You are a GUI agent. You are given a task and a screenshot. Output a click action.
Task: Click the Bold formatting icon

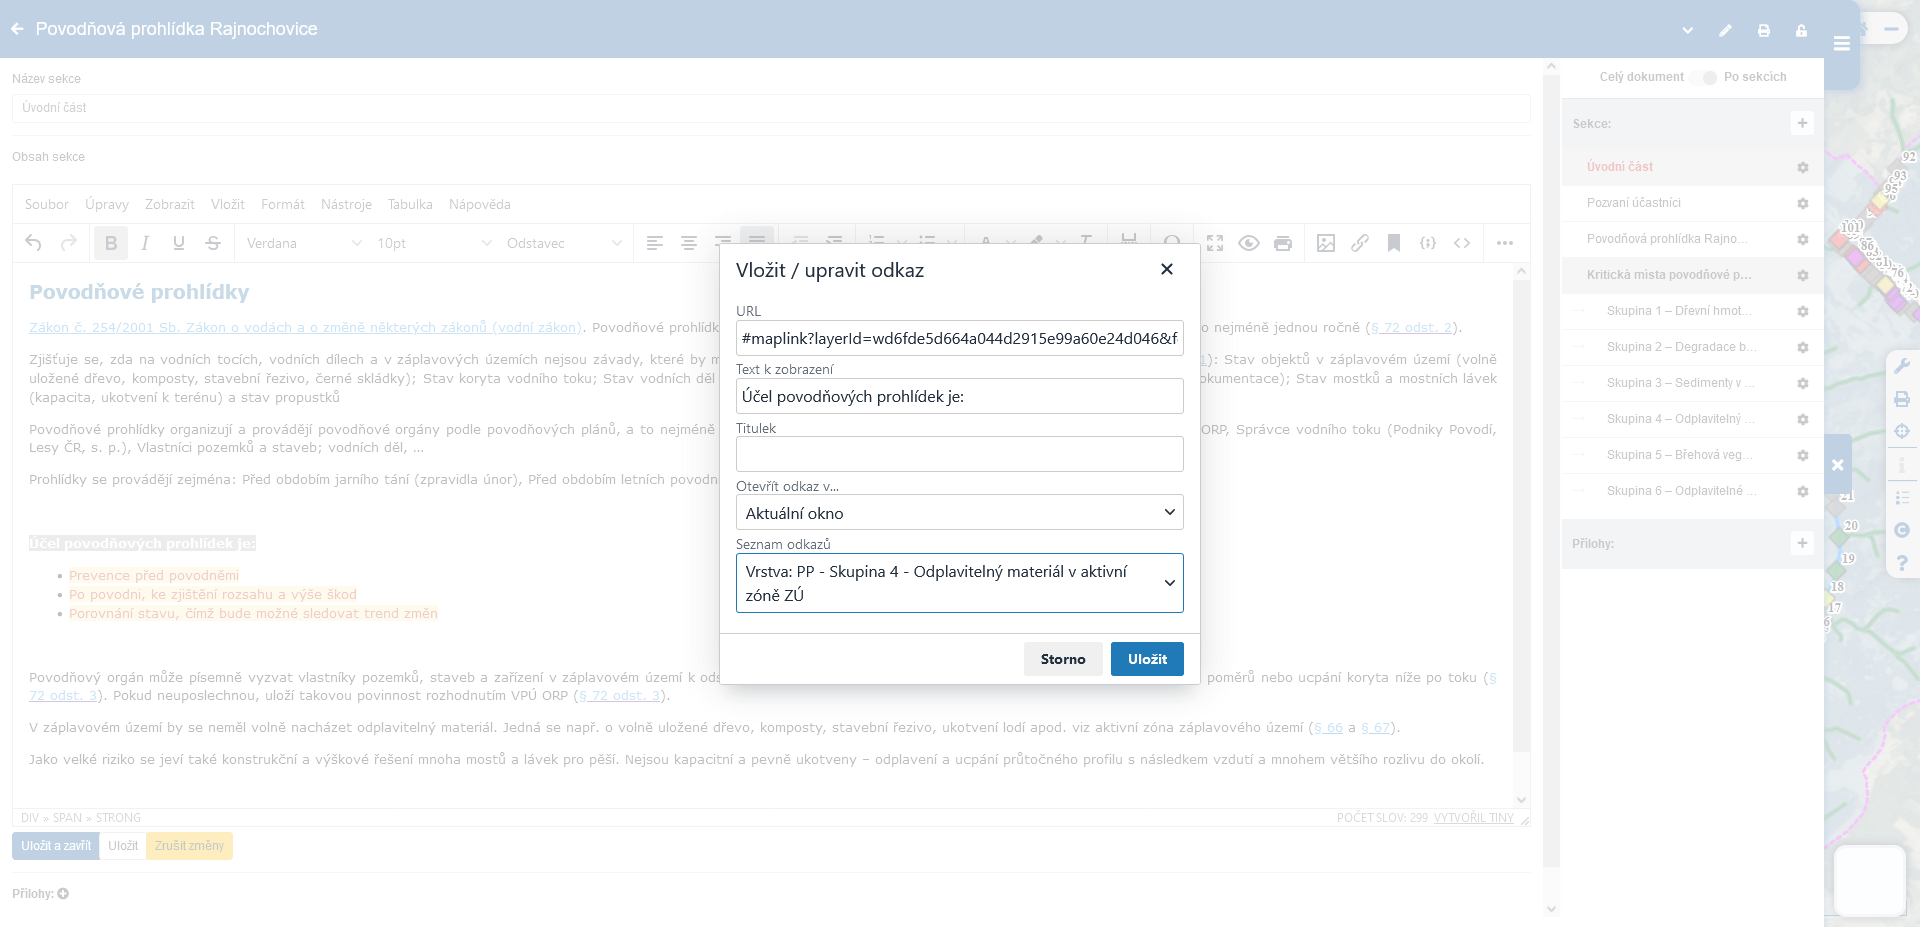coord(111,243)
